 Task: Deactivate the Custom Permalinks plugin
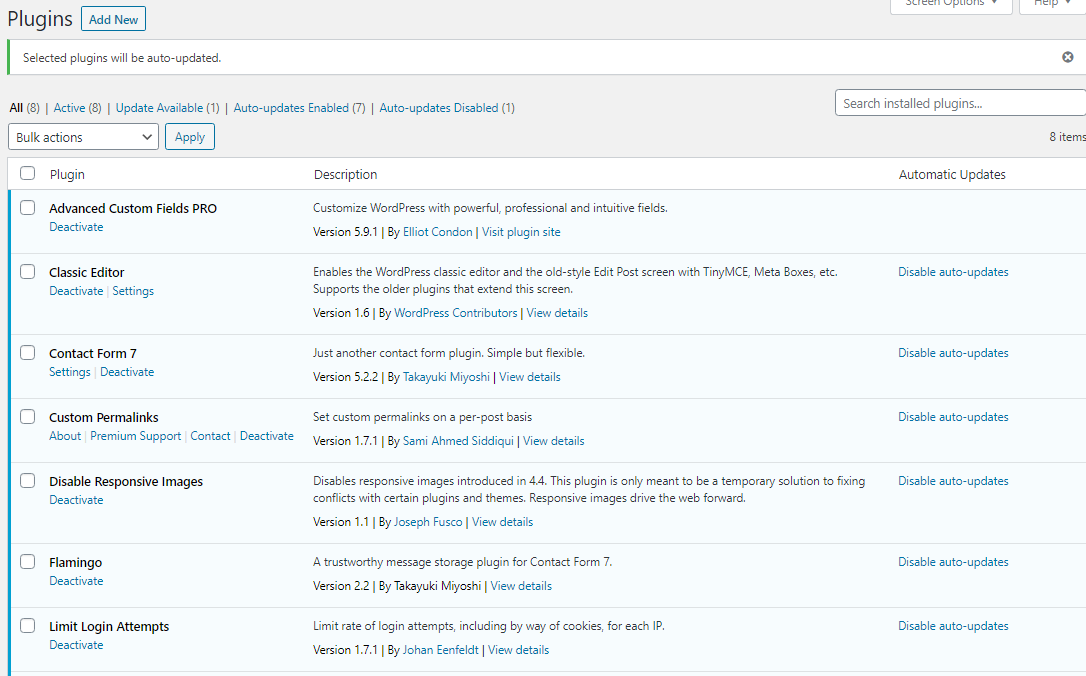click(x=267, y=436)
